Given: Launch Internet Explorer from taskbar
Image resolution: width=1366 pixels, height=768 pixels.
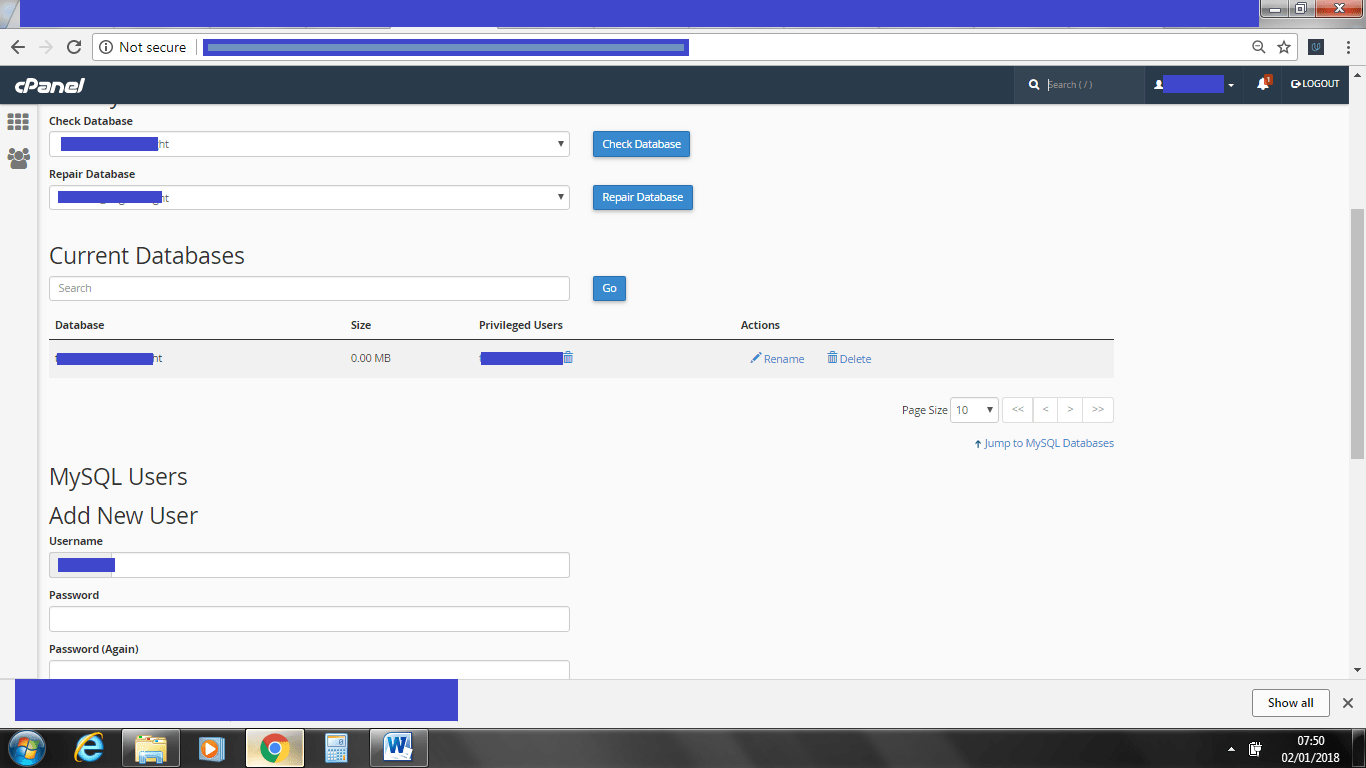Looking at the screenshot, I should (90, 747).
